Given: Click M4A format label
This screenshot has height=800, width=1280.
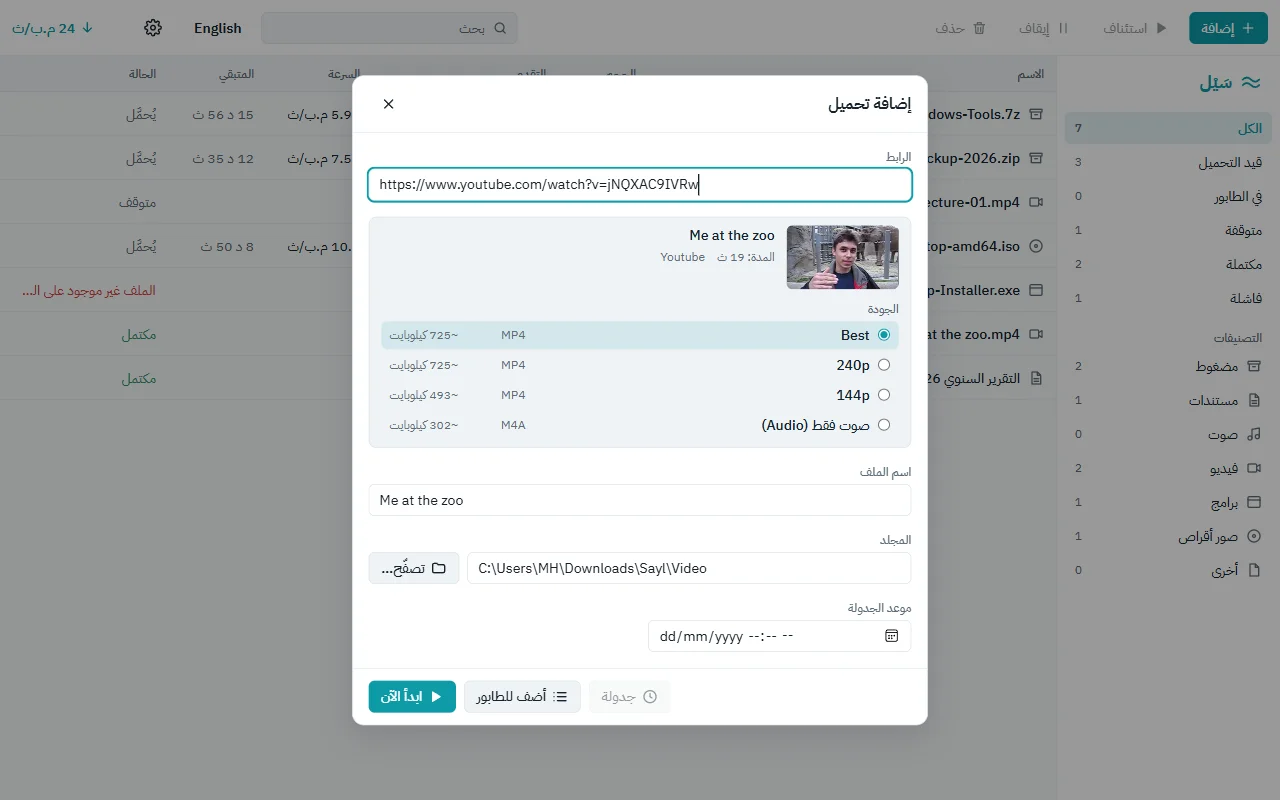Looking at the screenshot, I should pyautogui.click(x=513, y=425).
